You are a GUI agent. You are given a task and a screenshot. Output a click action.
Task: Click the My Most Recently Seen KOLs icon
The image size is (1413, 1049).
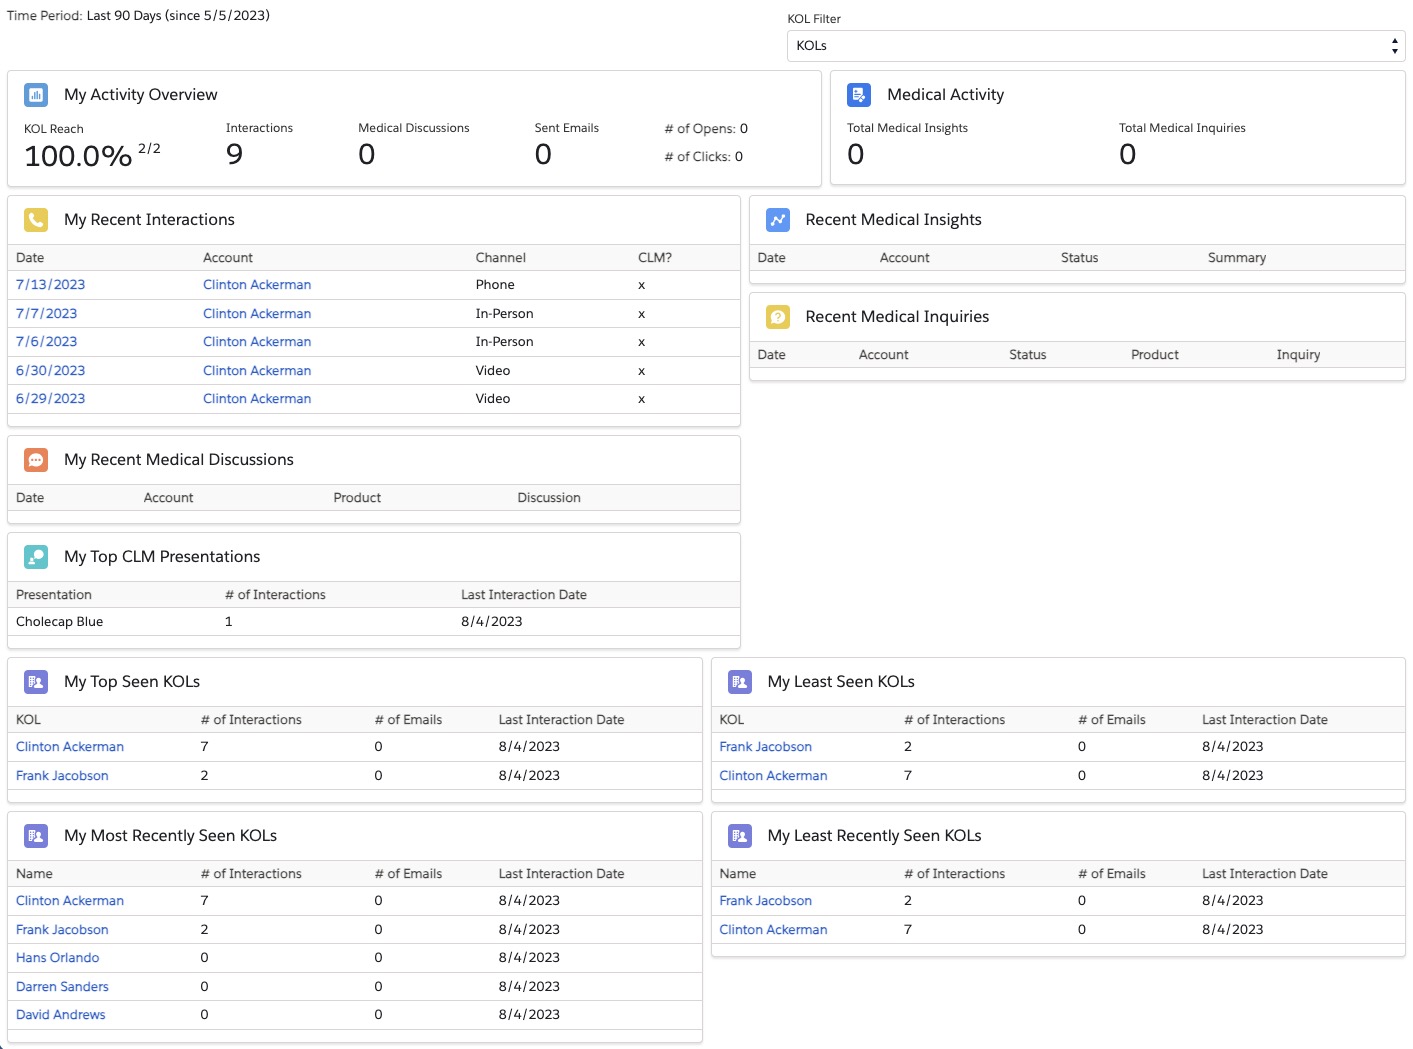coord(36,836)
